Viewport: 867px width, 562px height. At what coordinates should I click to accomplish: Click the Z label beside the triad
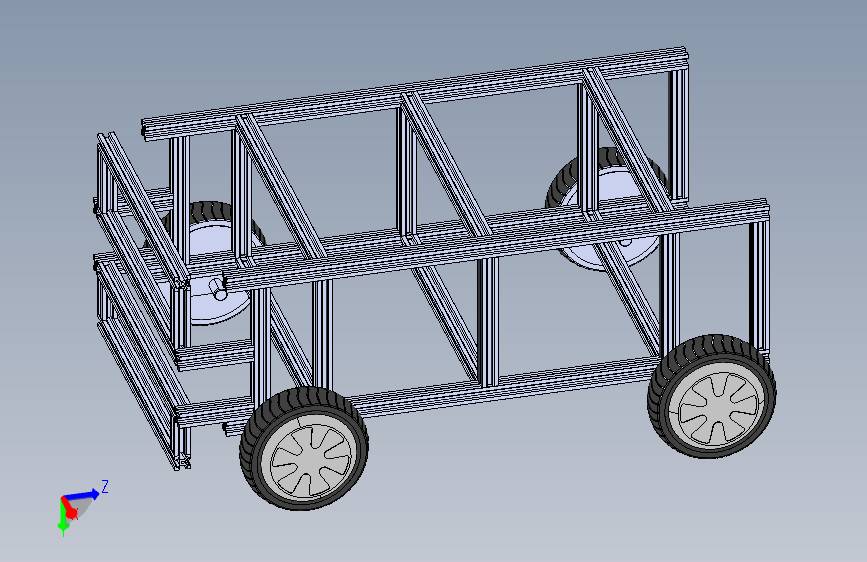[x=105, y=486]
